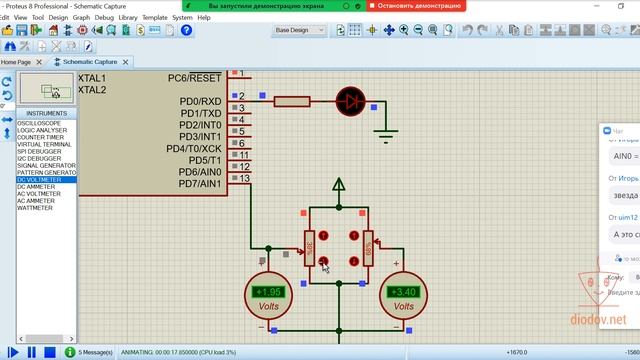Screen dimensions: 640x360
Task: Zoom out with the magnifier minus icon
Action: pyautogui.click(x=418, y=30)
